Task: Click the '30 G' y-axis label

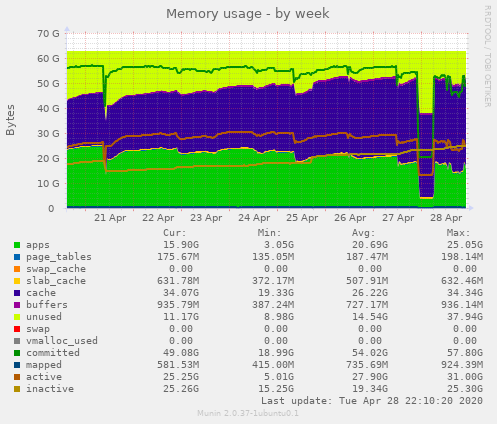Action: point(48,134)
